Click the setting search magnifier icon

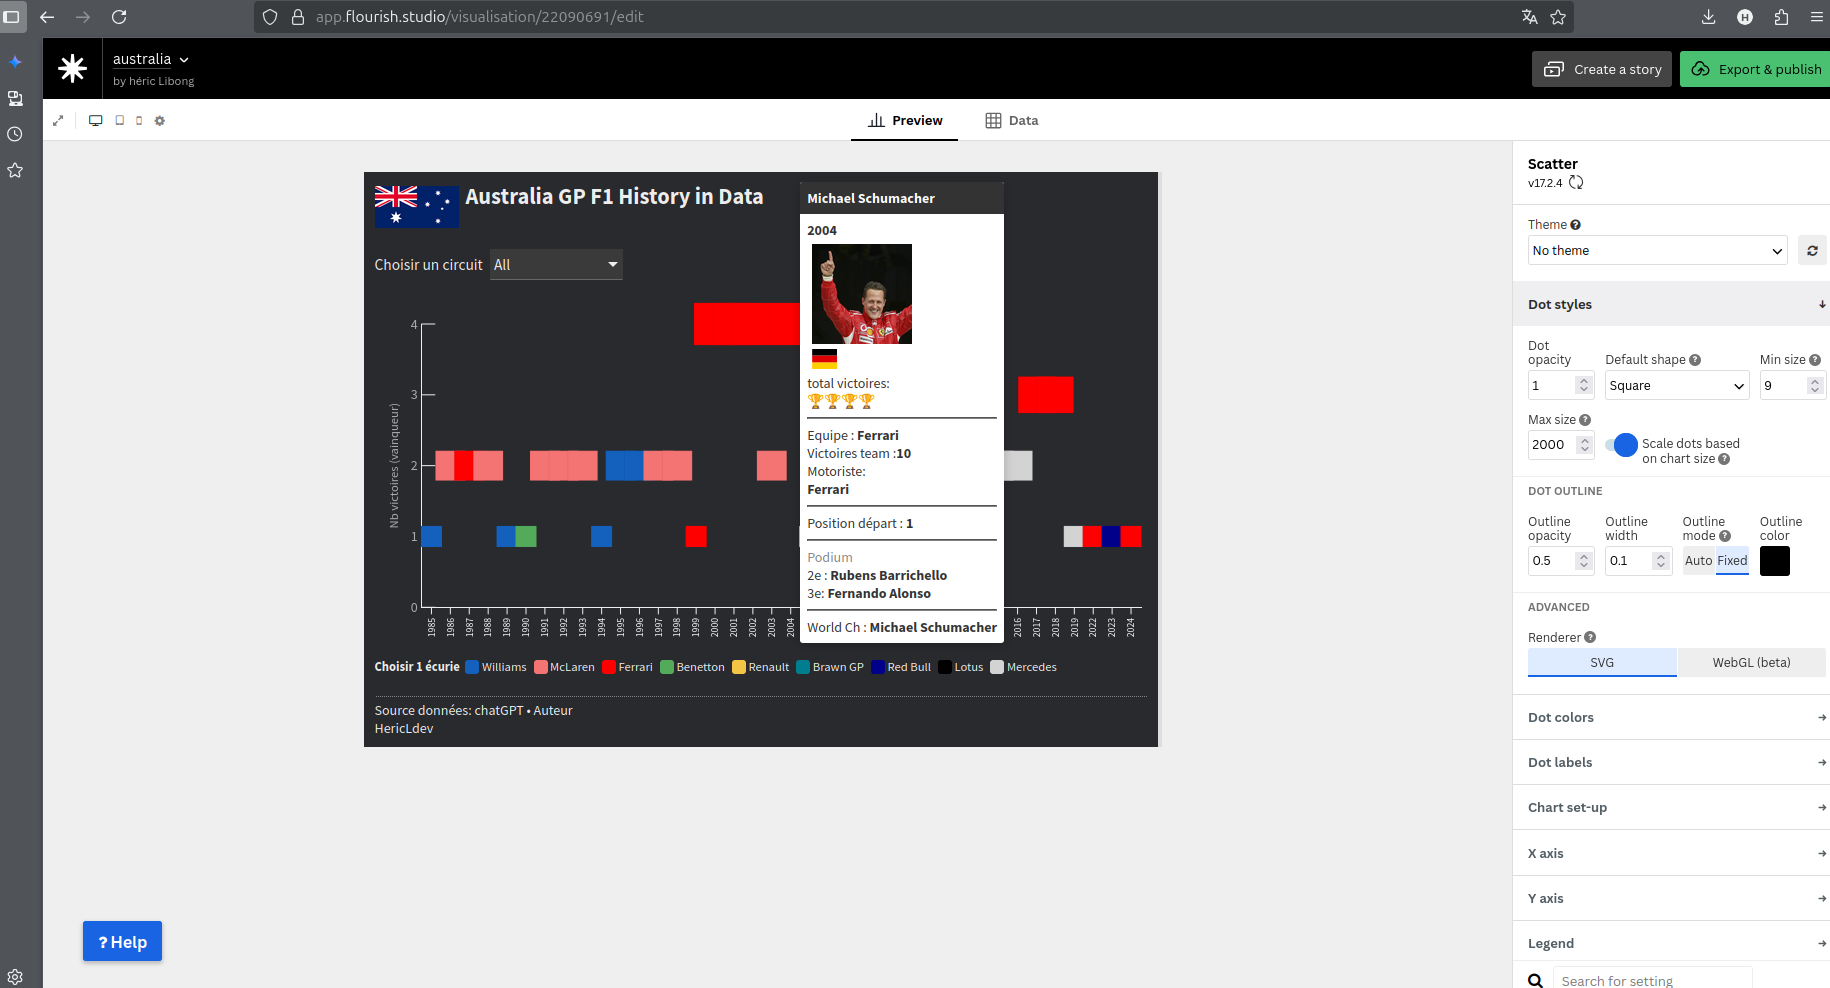1536,981
